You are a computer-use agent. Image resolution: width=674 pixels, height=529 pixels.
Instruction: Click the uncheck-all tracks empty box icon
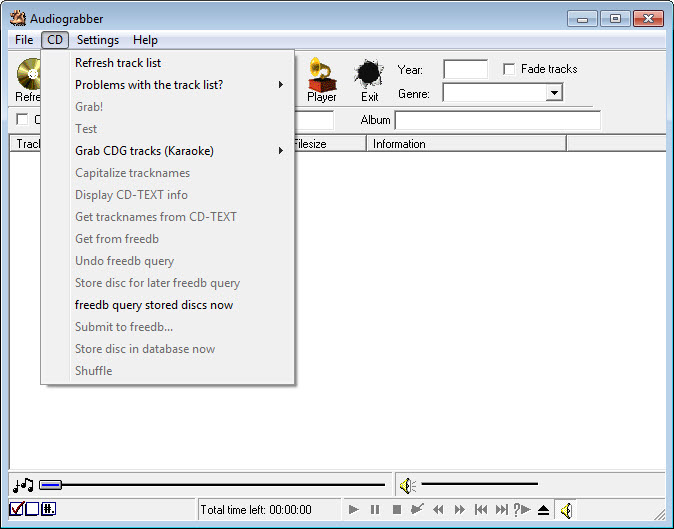coord(32,509)
